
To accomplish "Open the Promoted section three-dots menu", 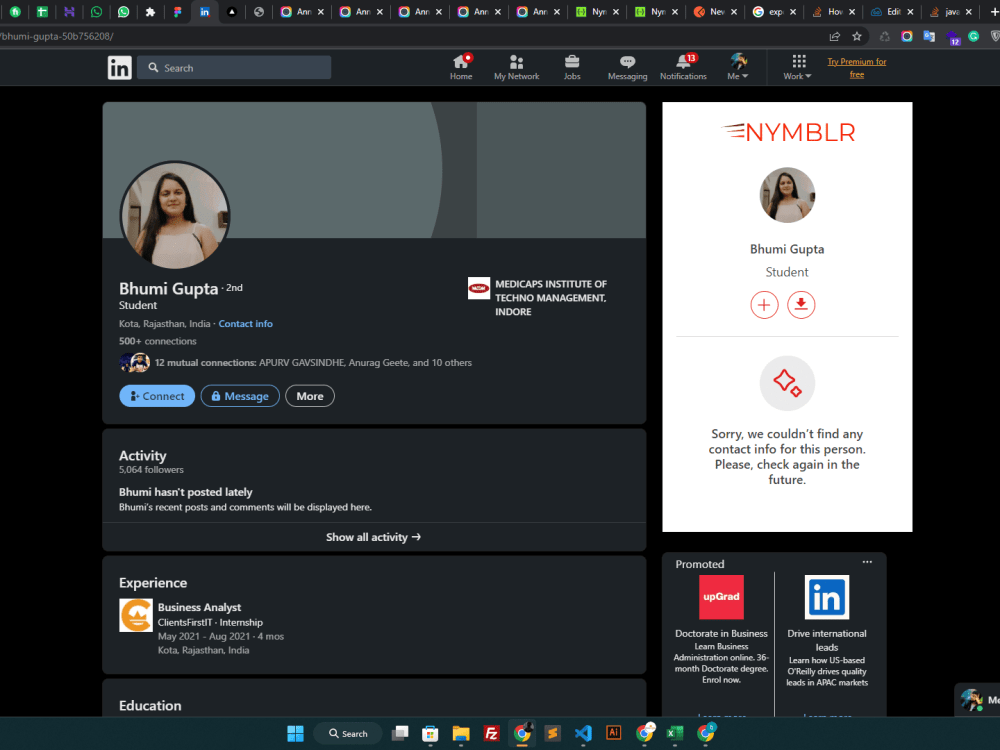I will [x=867, y=562].
